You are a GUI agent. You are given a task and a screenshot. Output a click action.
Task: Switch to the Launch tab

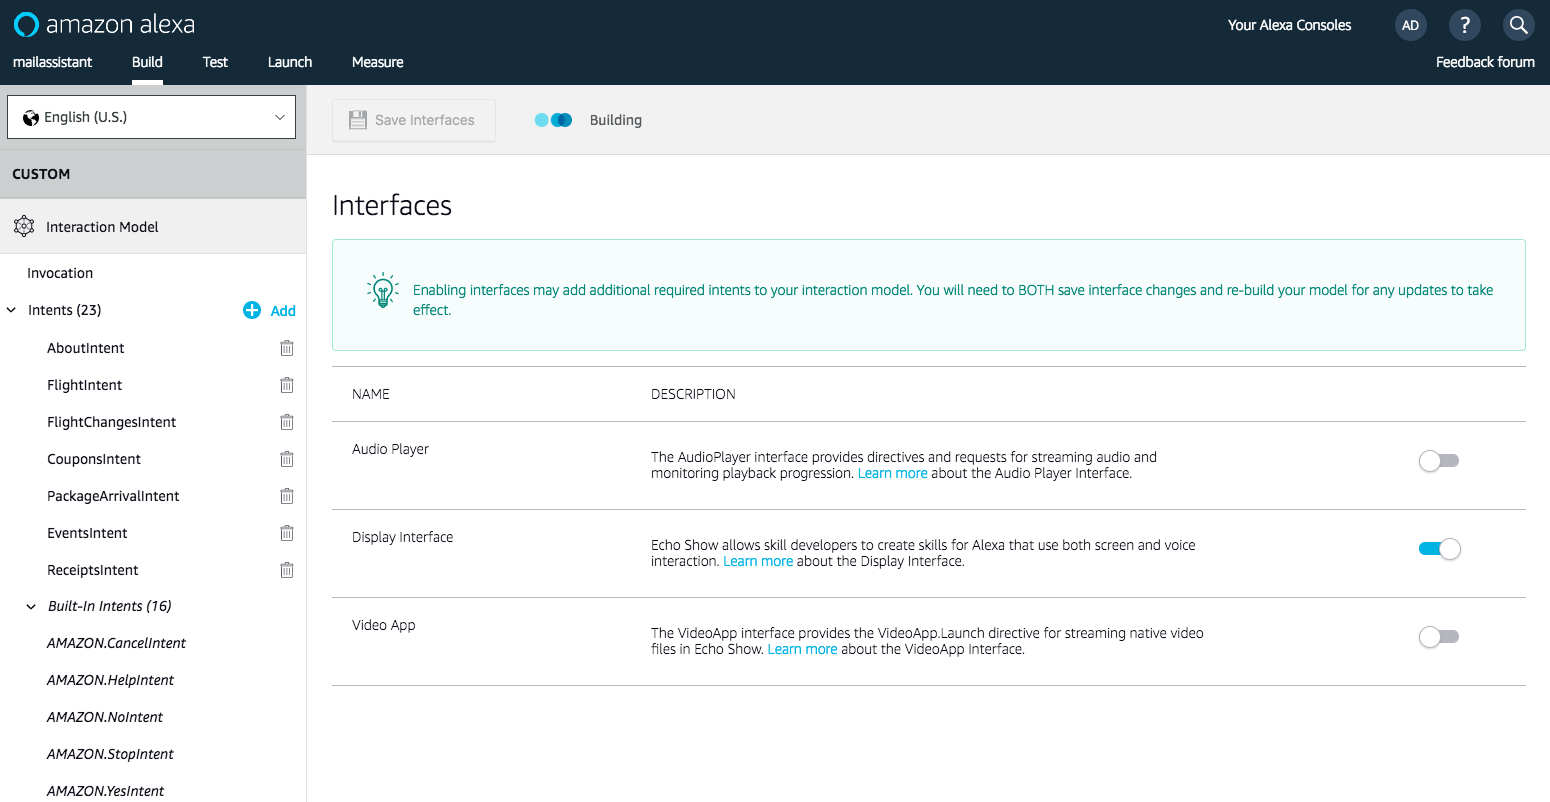[290, 62]
